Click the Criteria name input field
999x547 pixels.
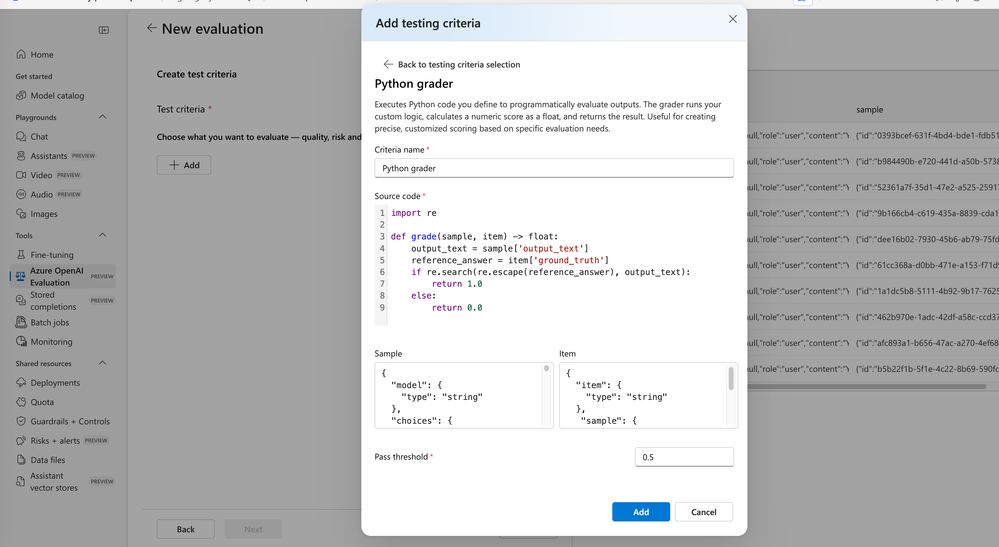click(554, 168)
